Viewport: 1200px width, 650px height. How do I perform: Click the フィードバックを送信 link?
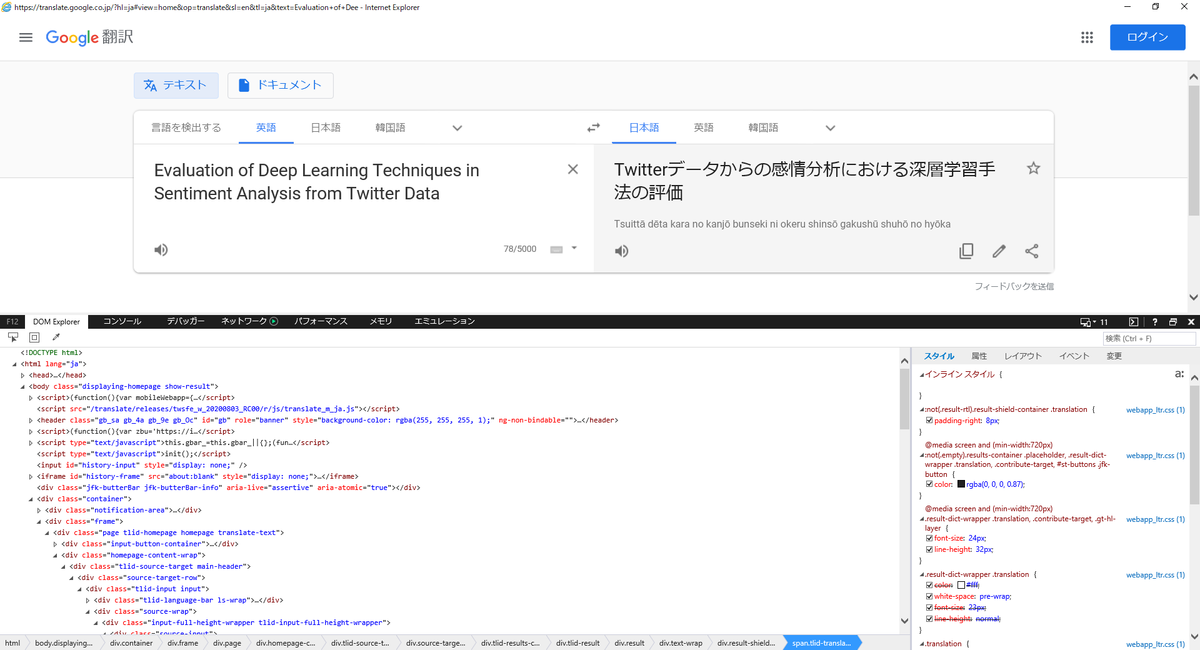point(1014,287)
